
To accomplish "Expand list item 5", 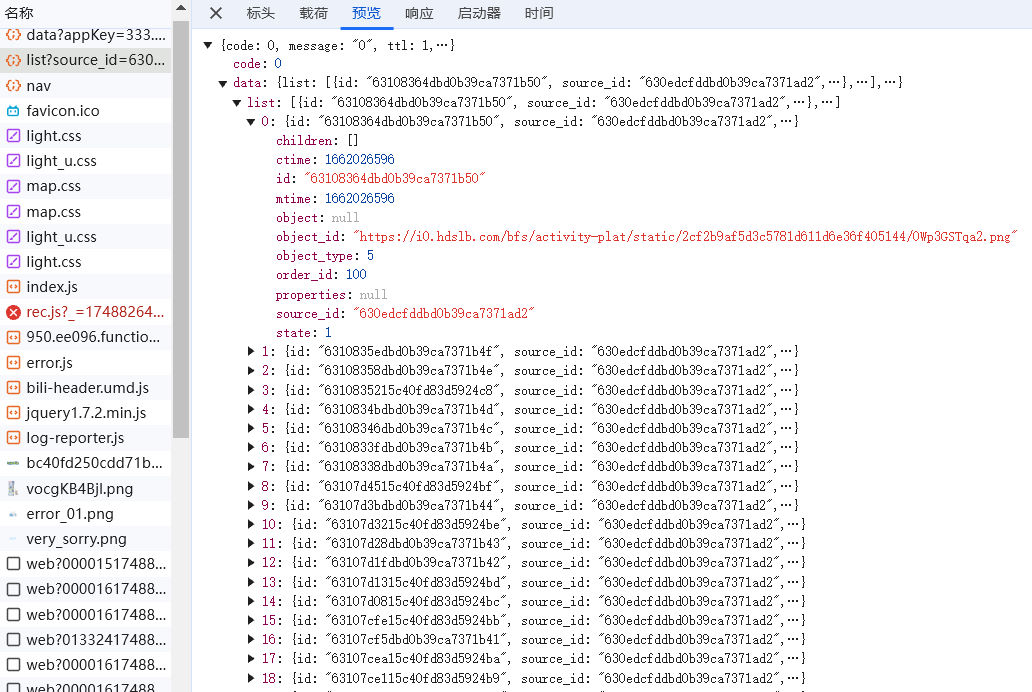I will pyautogui.click(x=251, y=428).
